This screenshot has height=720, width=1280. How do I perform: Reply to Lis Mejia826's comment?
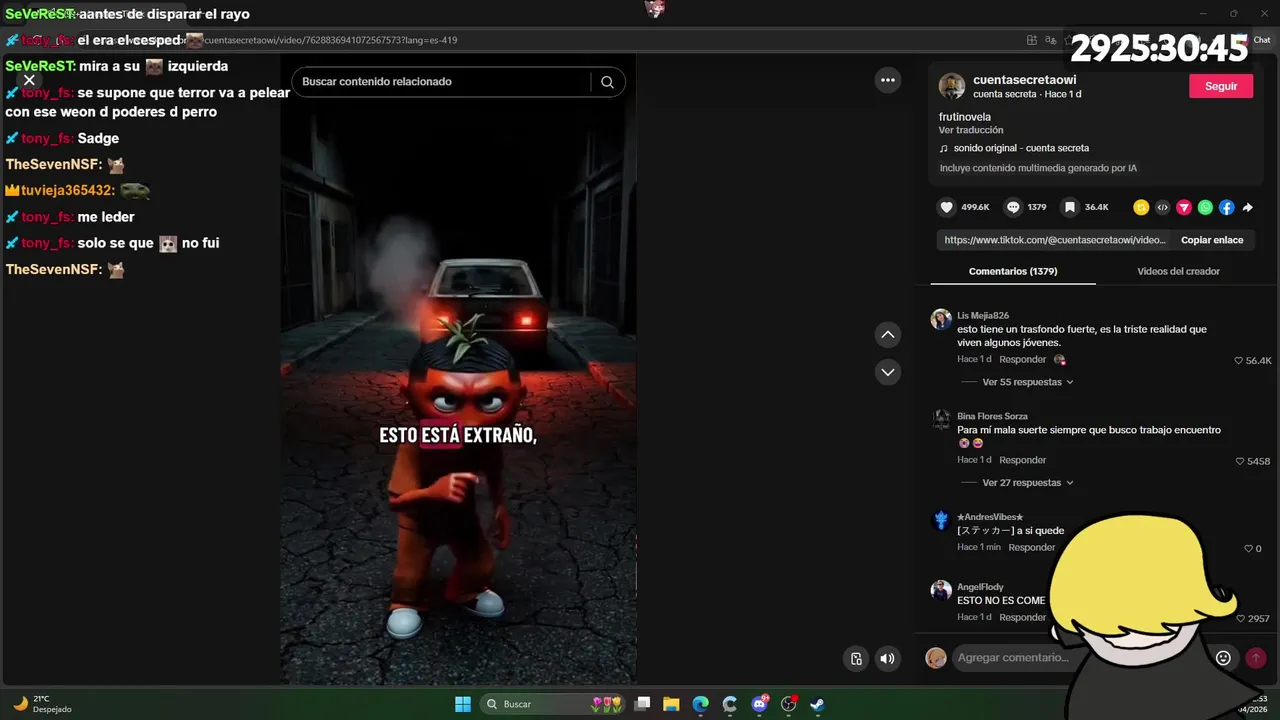point(1022,360)
